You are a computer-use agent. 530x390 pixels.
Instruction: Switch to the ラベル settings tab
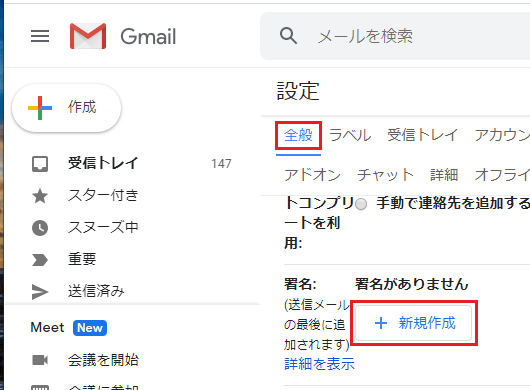350,135
